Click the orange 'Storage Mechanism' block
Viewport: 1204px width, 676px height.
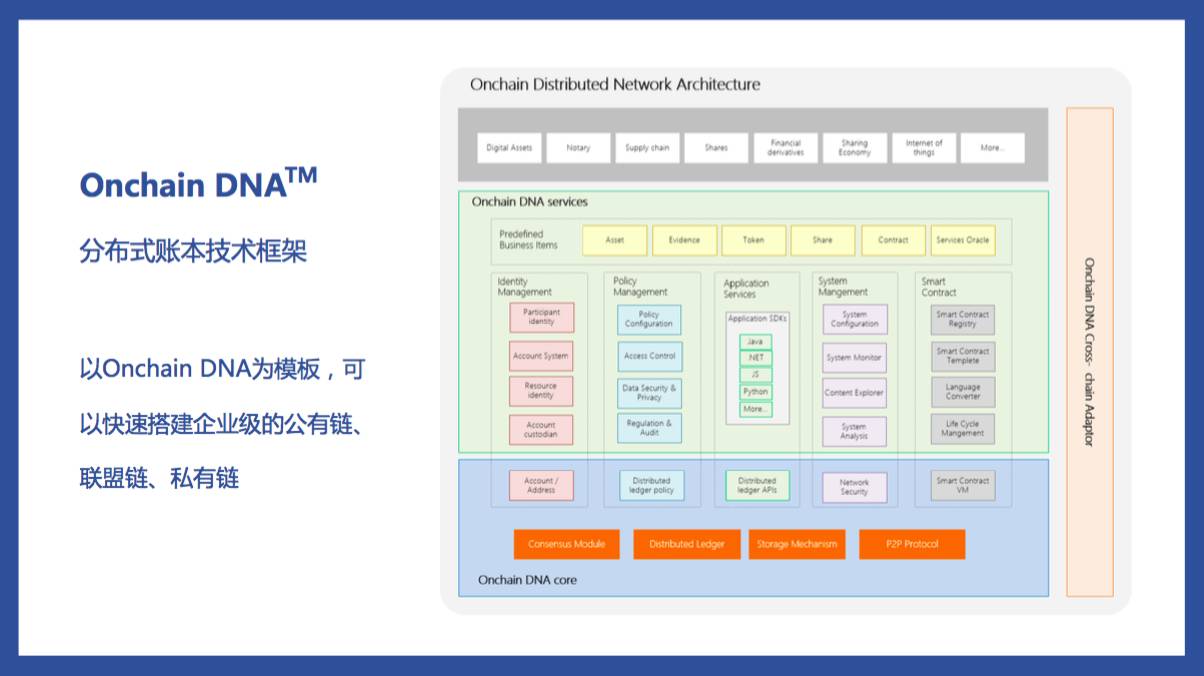click(797, 544)
